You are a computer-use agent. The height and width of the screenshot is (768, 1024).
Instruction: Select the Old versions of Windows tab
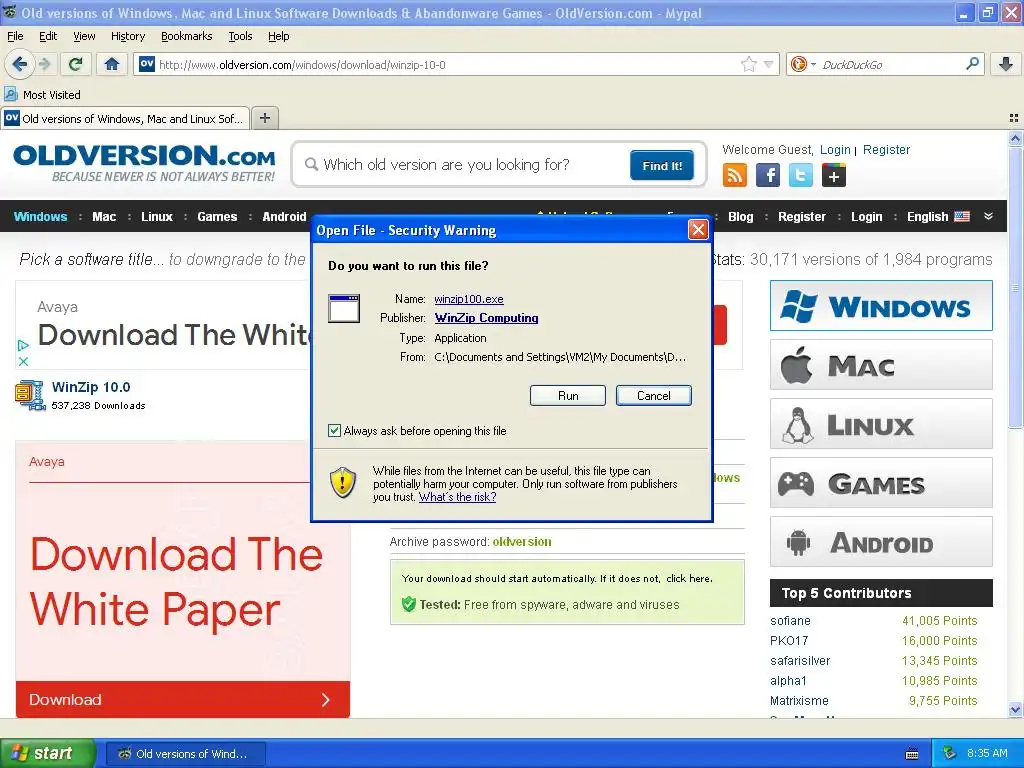[x=125, y=118]
